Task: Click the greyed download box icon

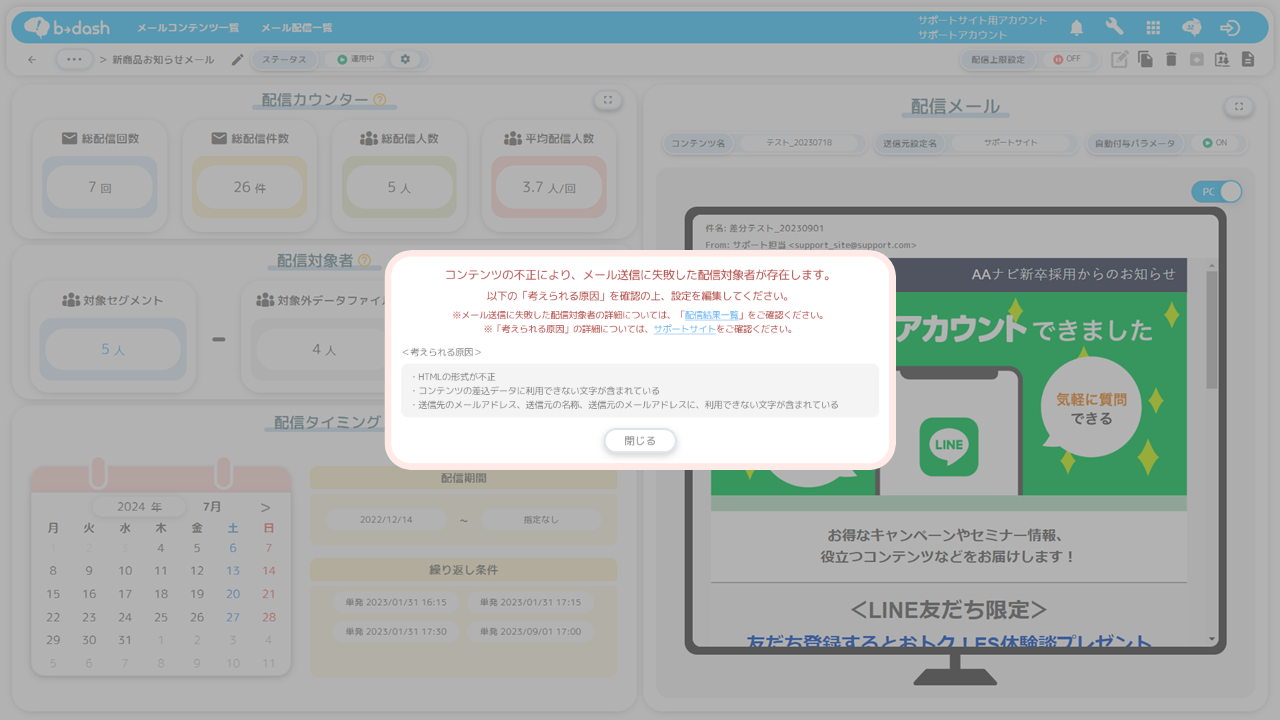Action: [1197, 60]
